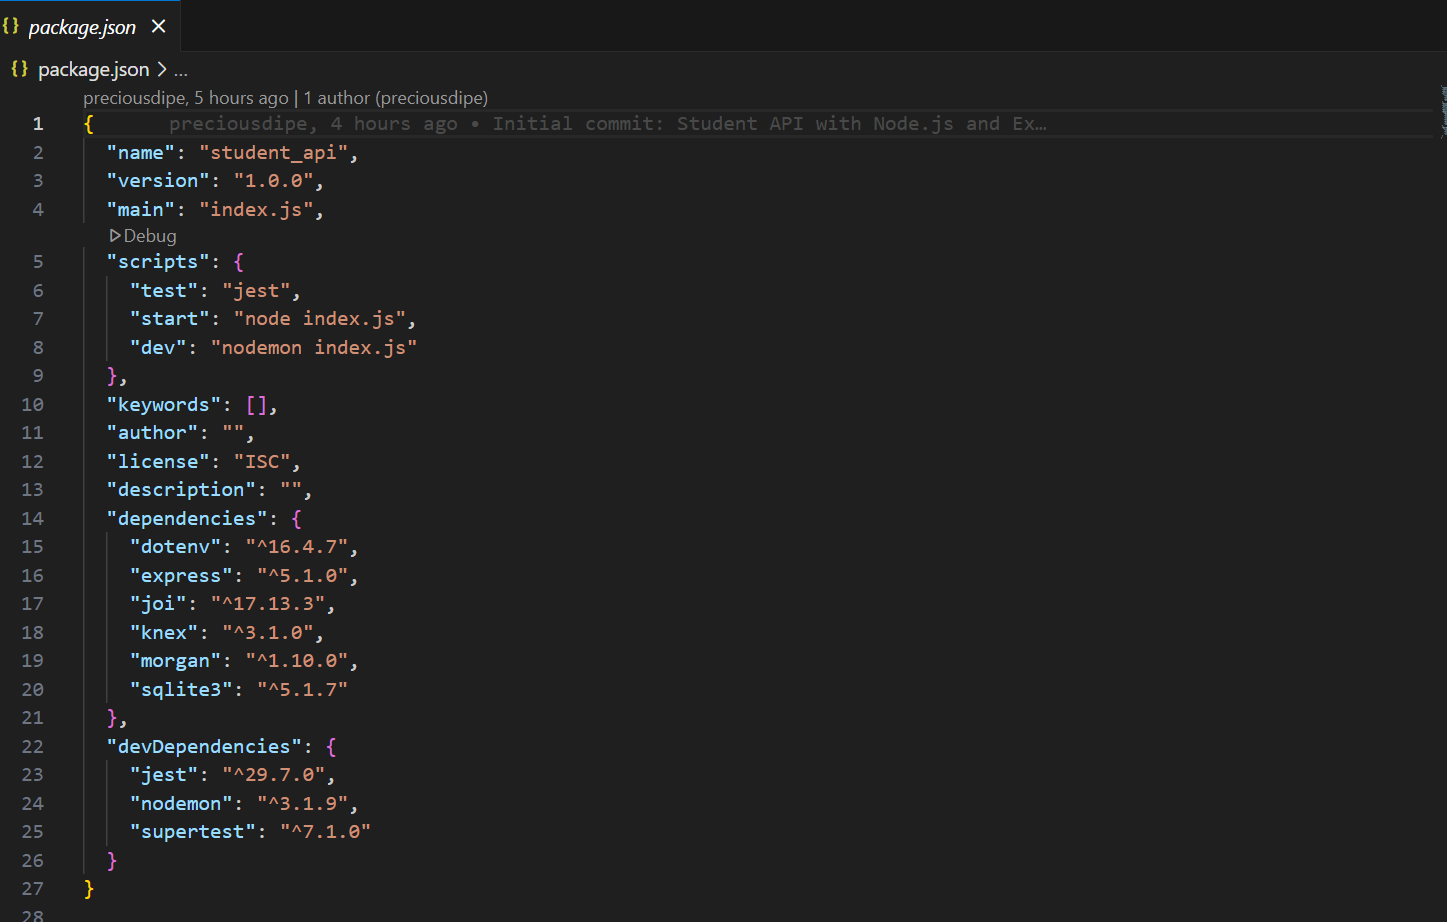This screenshot has width=1447, height=922.
Task: Click the "description" key
Action: 181,490
